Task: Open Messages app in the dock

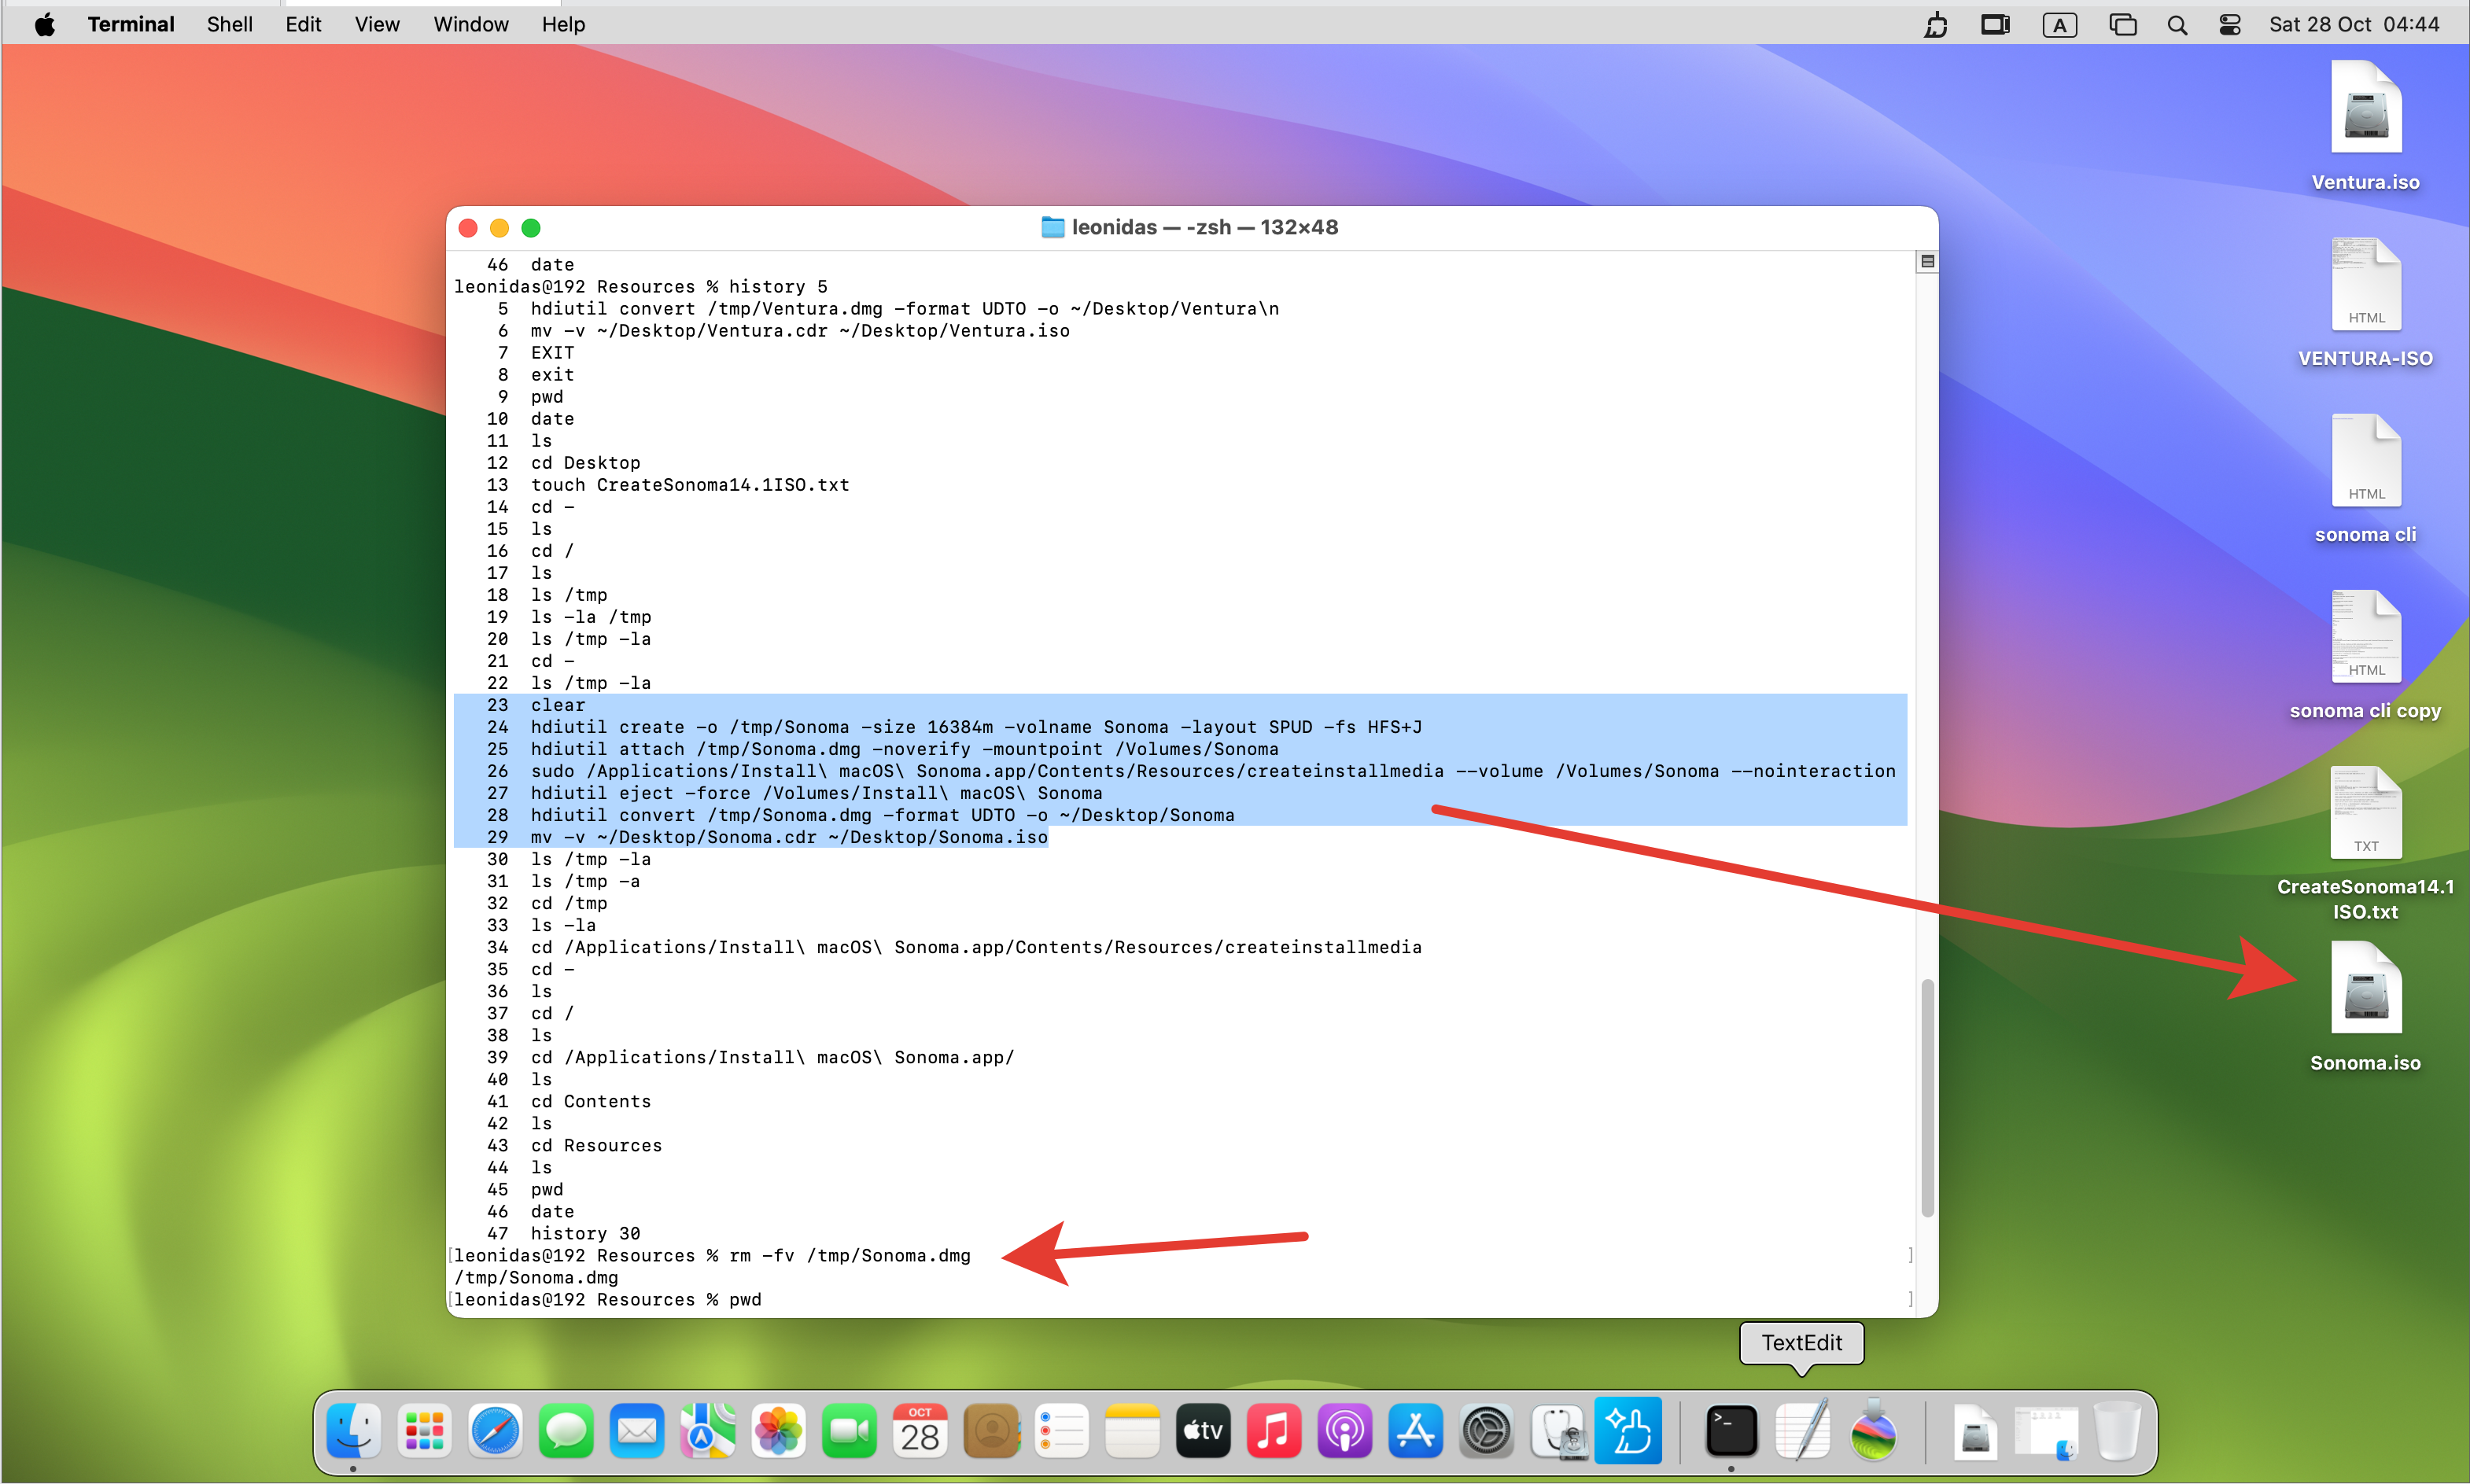Action: pos(566,1431)
